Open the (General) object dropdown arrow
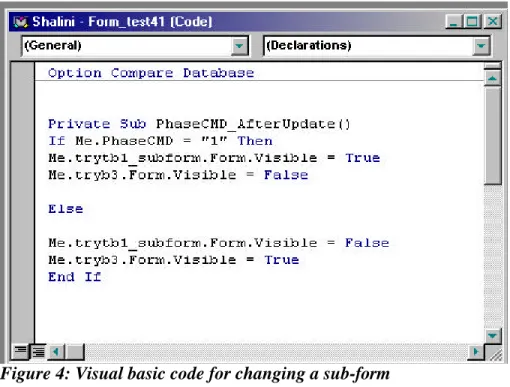Screen dimensions: 510x387 coord(239,46)
